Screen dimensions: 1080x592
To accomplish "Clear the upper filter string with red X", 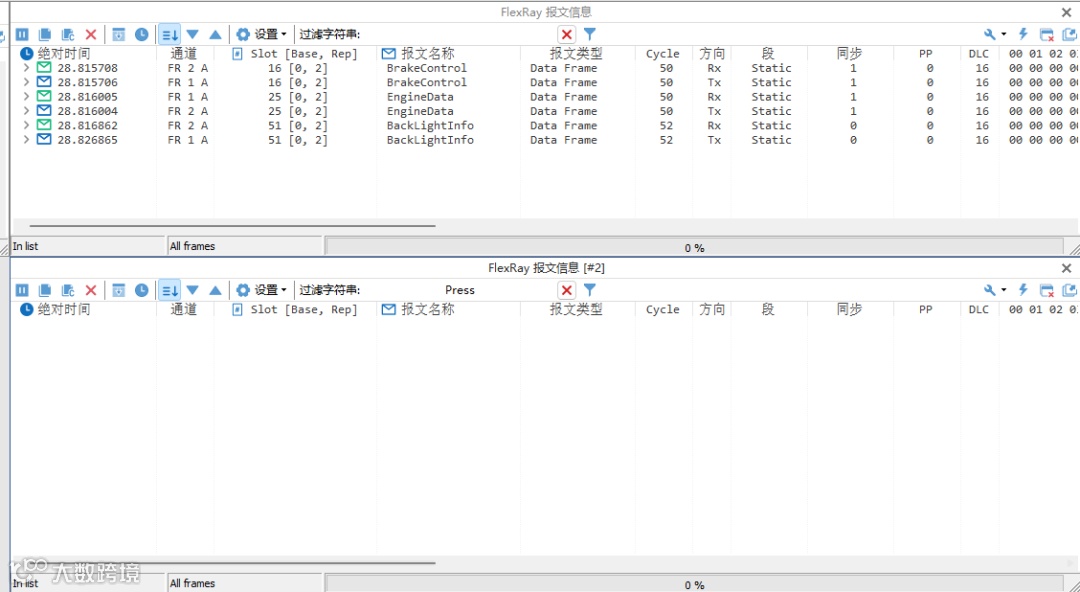I will (x=566, y=34).
